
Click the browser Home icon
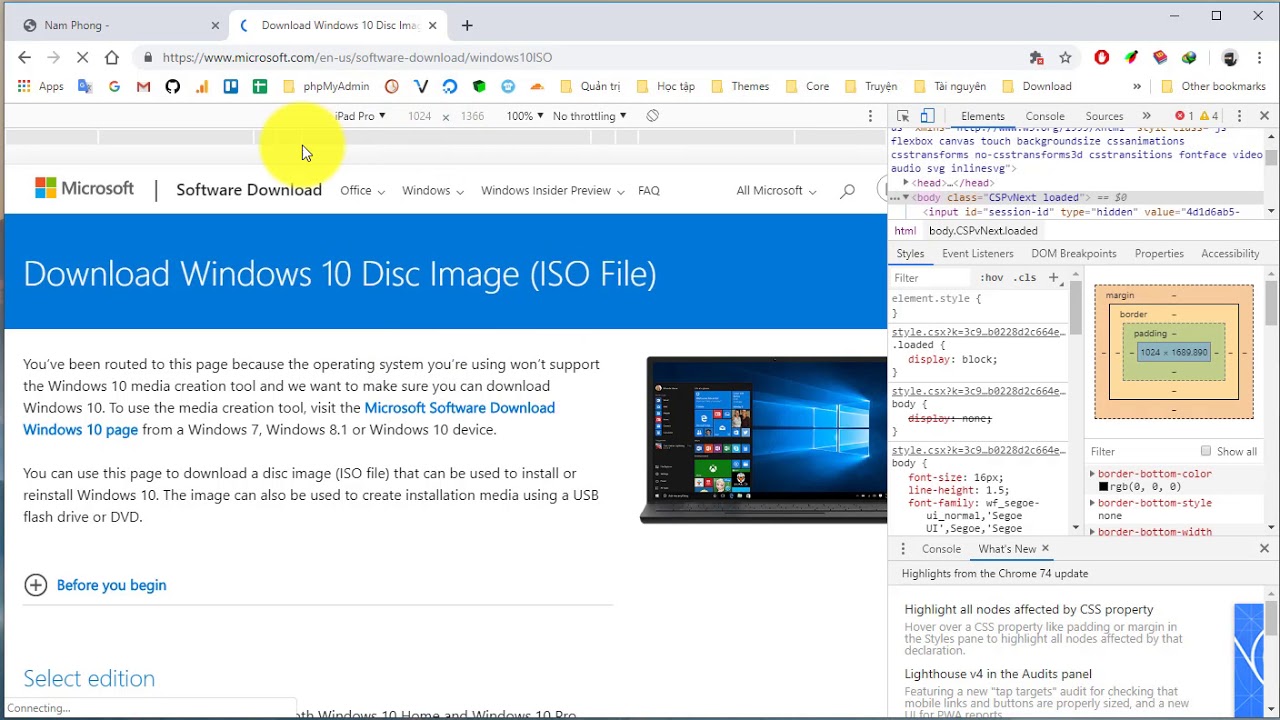coord(112,57)
